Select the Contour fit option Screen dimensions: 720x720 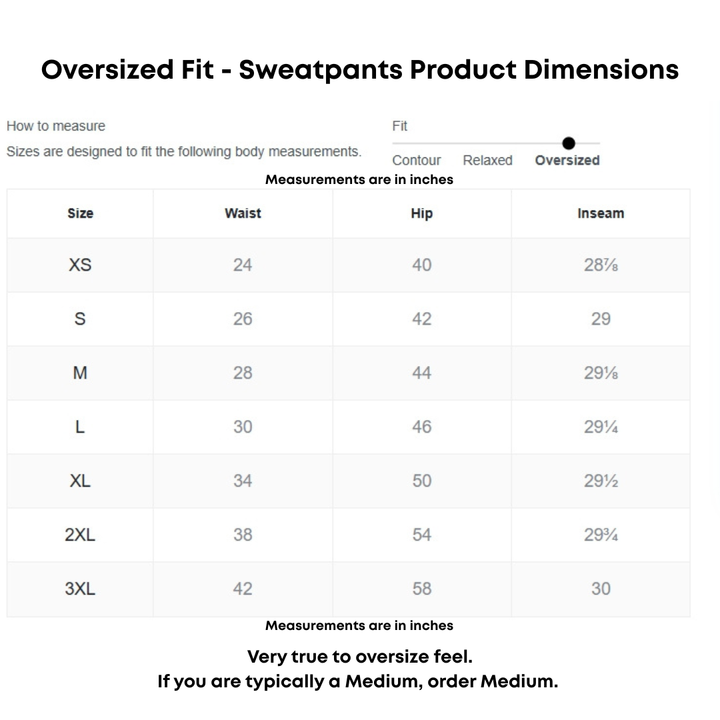tap(416, 160)
